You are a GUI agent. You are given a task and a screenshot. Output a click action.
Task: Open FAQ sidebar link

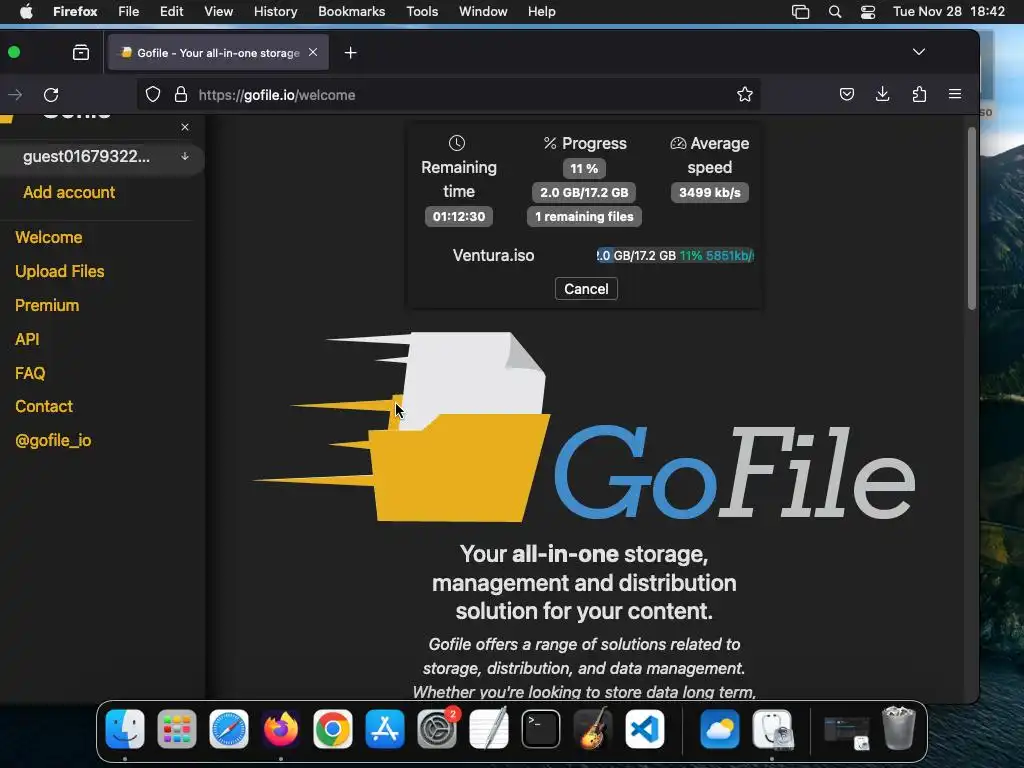pos(30,373)
